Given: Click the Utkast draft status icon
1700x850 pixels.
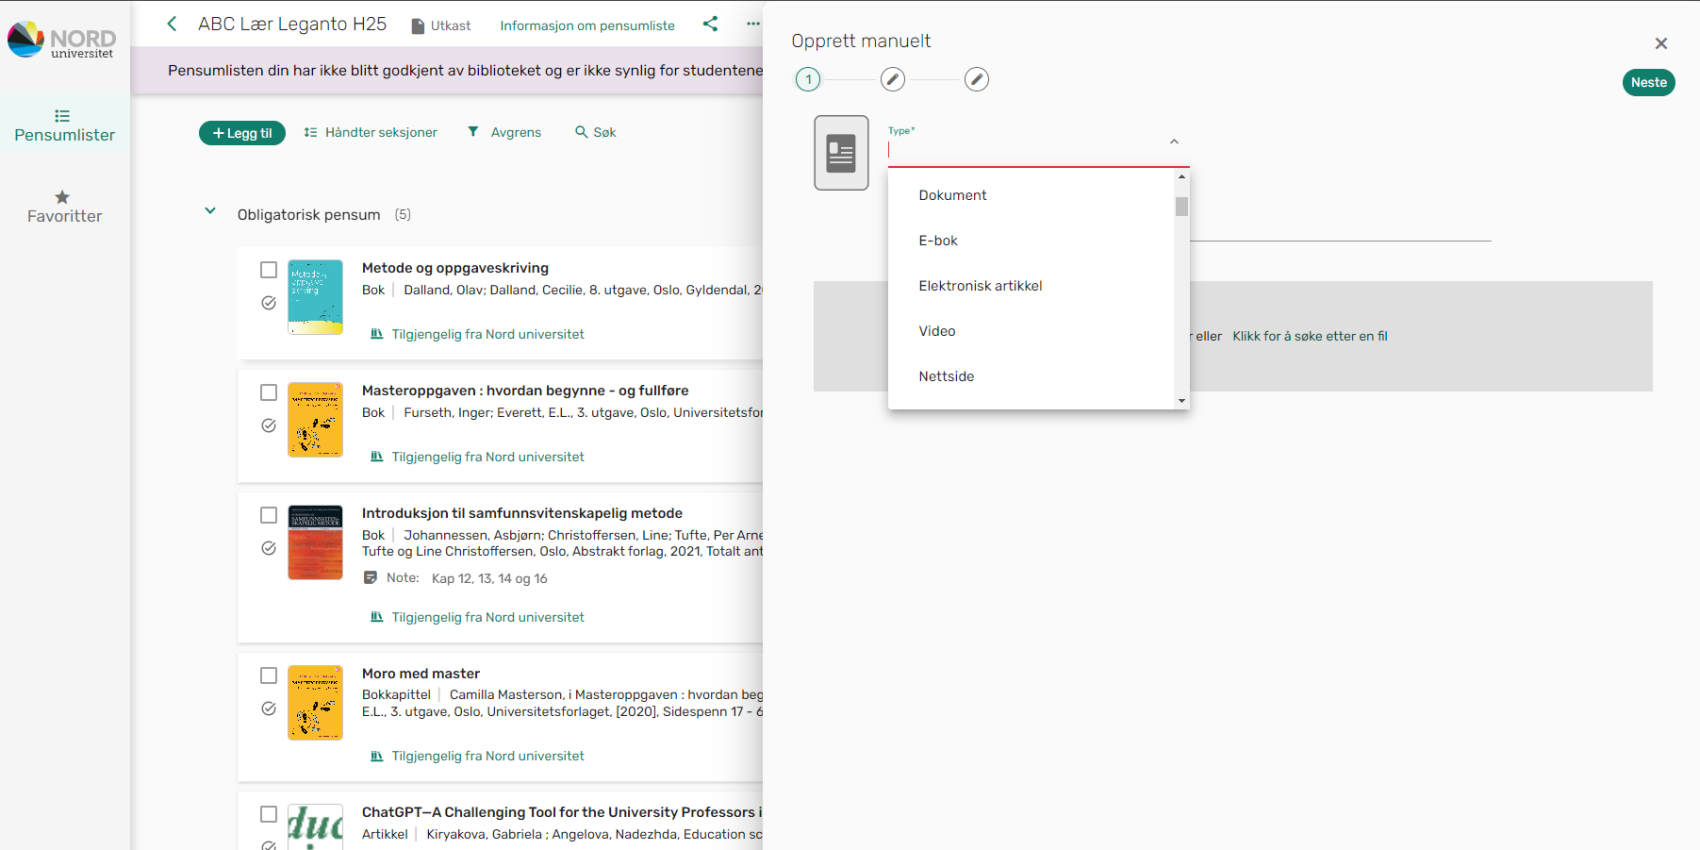Looking at the screenshot, I should point(418,26).
